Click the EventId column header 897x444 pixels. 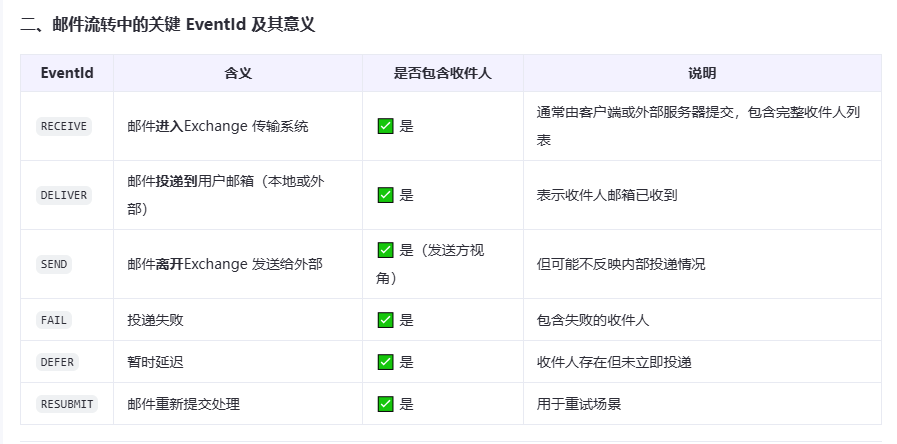coord(67,73)
